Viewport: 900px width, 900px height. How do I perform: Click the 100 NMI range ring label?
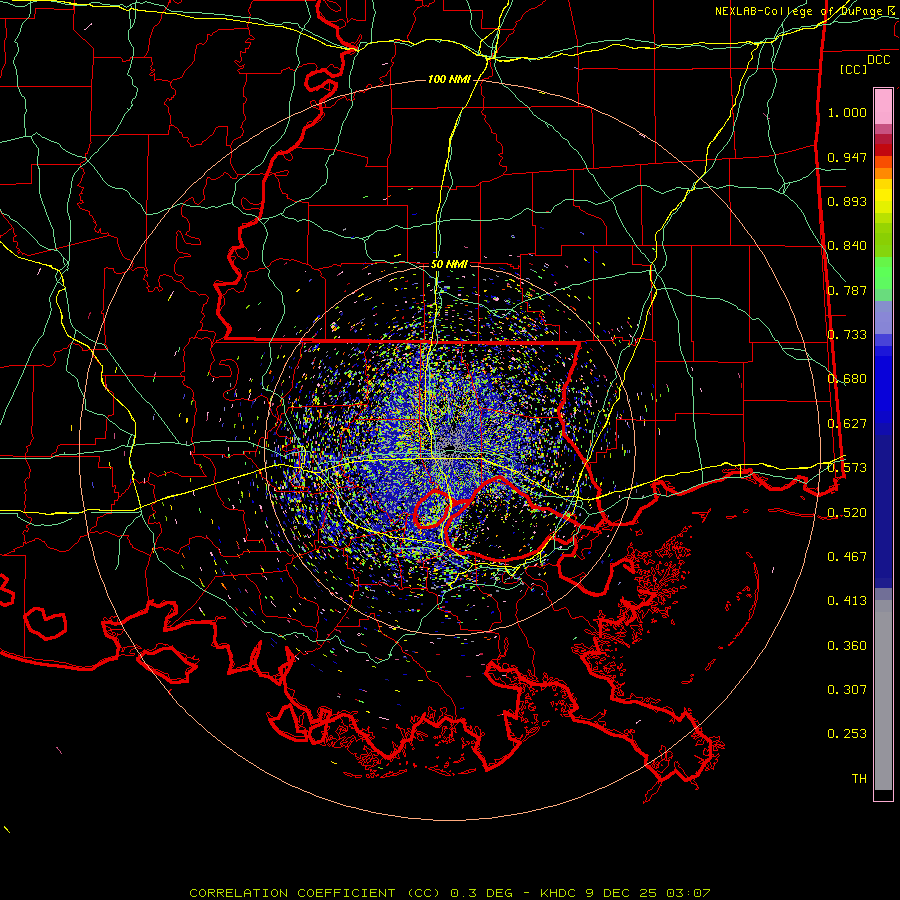click(449, 79)
